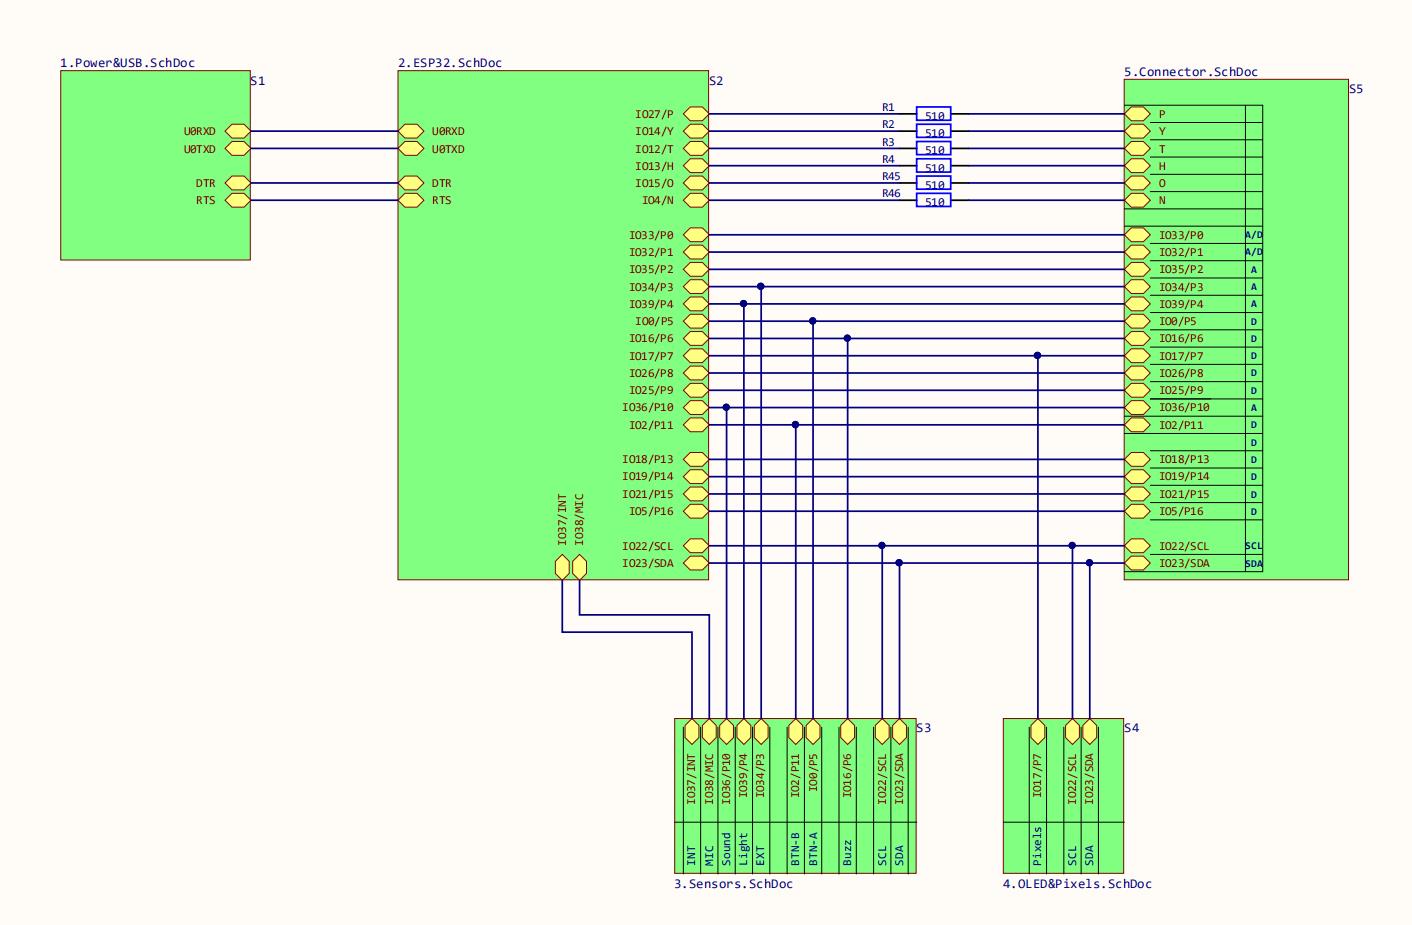The height and width of the screenshot is (925, 1412).
Task: Select vertical IO37/INT port on ESP32 sheet
Action: 562,567
